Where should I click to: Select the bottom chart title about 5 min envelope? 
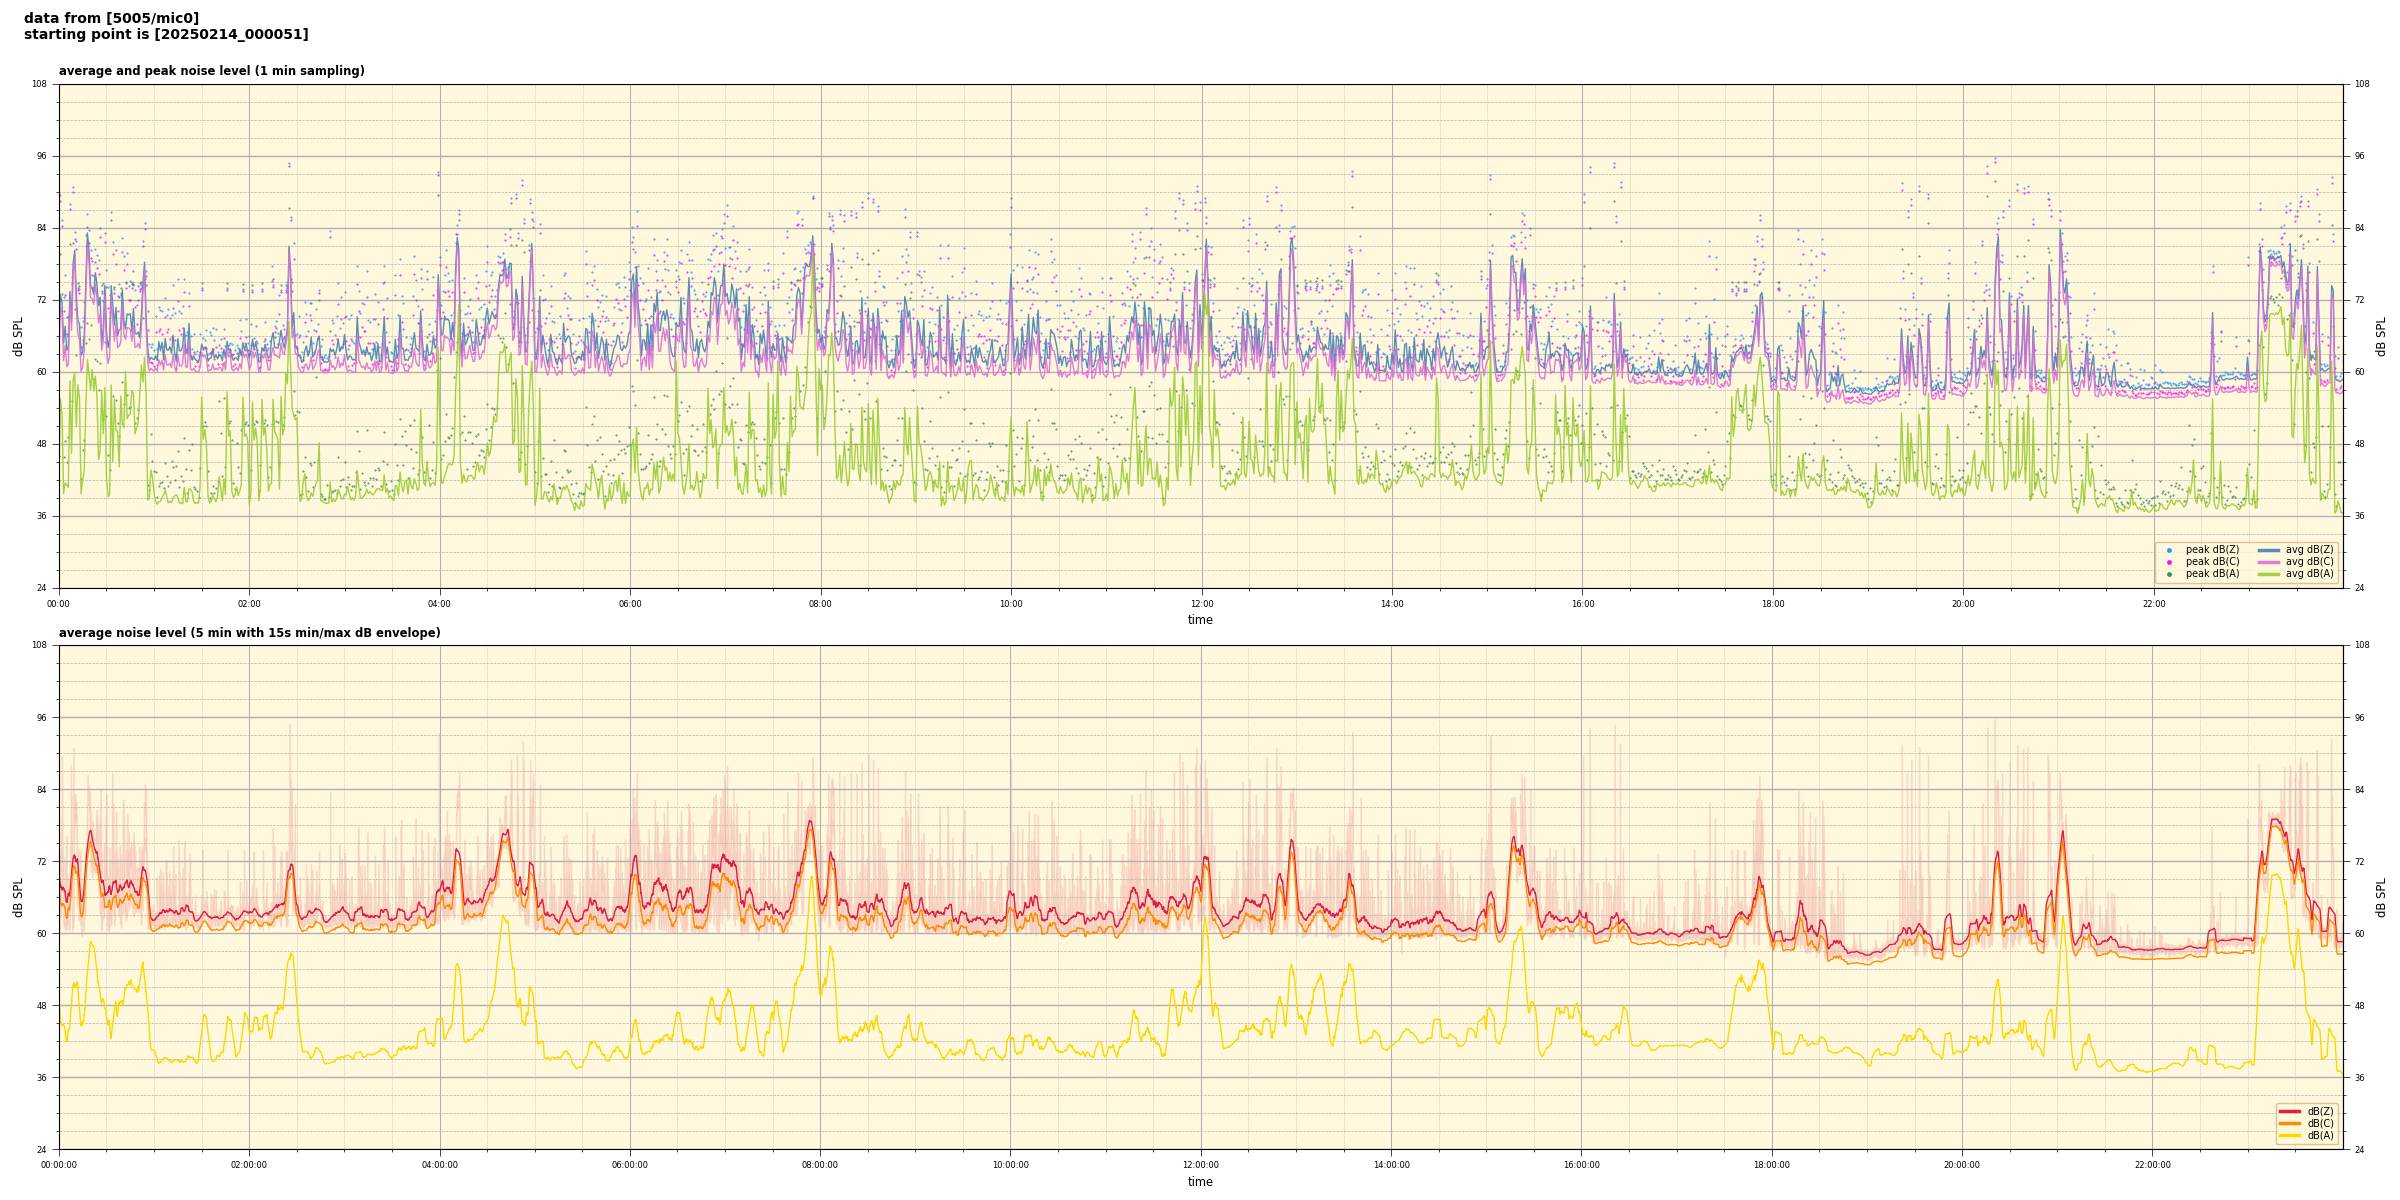[249, 633]
